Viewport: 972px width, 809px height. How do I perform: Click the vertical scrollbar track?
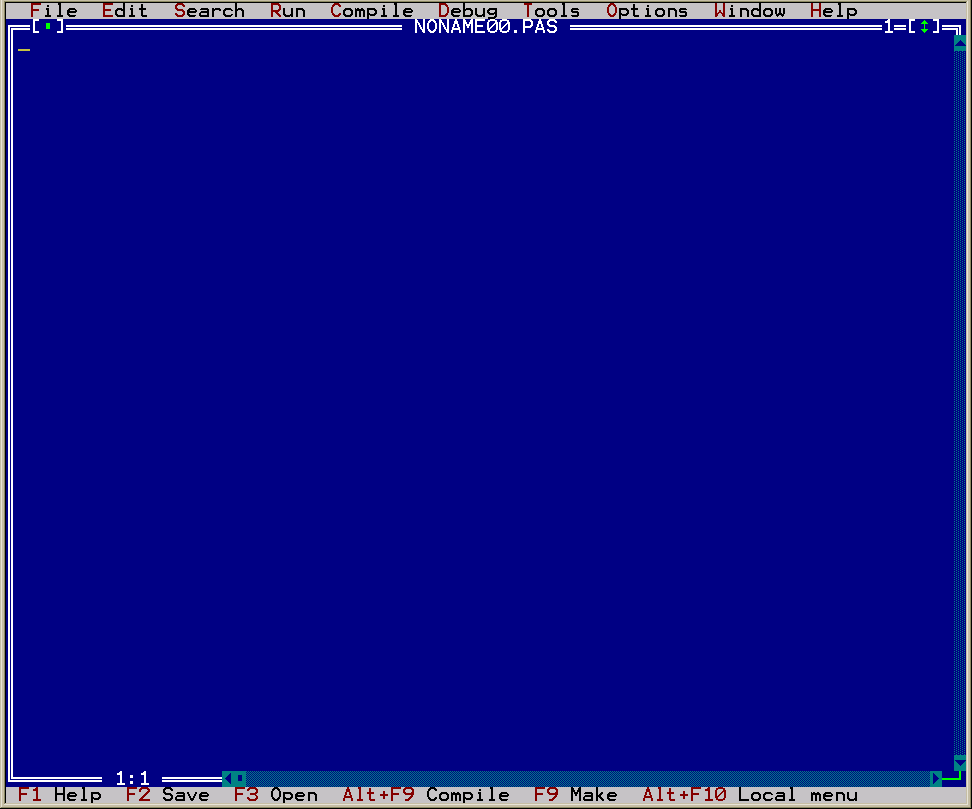(960, 403)
